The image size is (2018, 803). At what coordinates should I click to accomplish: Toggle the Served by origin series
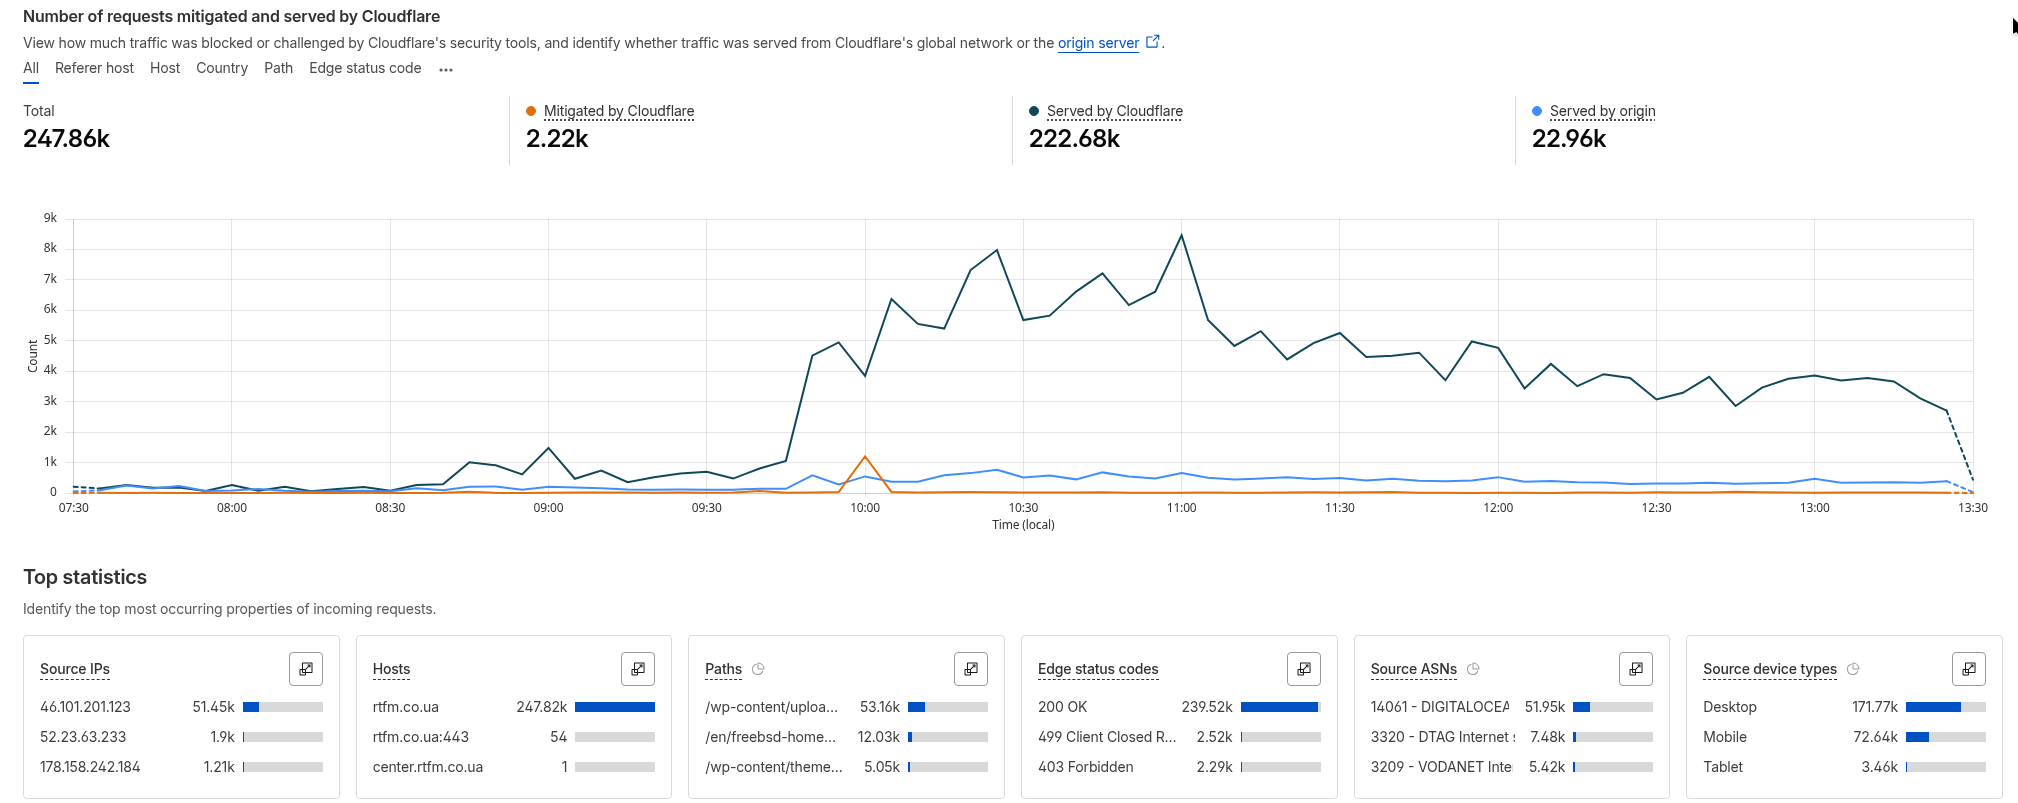click(x=1602, y=111)
